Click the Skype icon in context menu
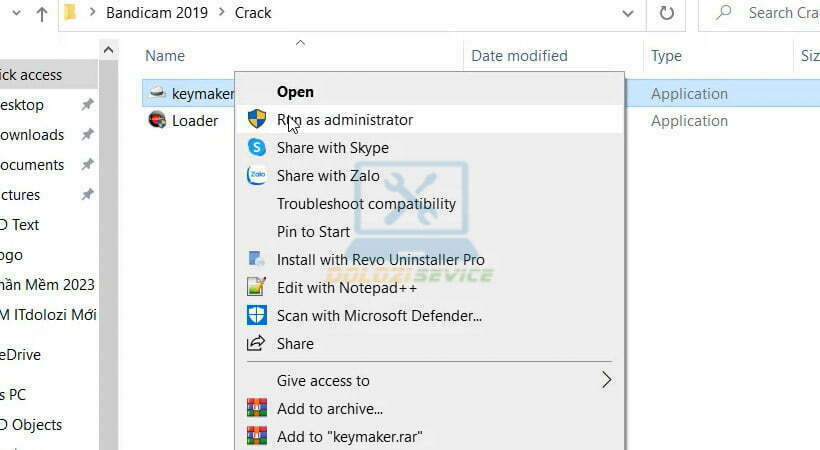The width and height of the screenshot is (820, 450). (x=257, y=148)
